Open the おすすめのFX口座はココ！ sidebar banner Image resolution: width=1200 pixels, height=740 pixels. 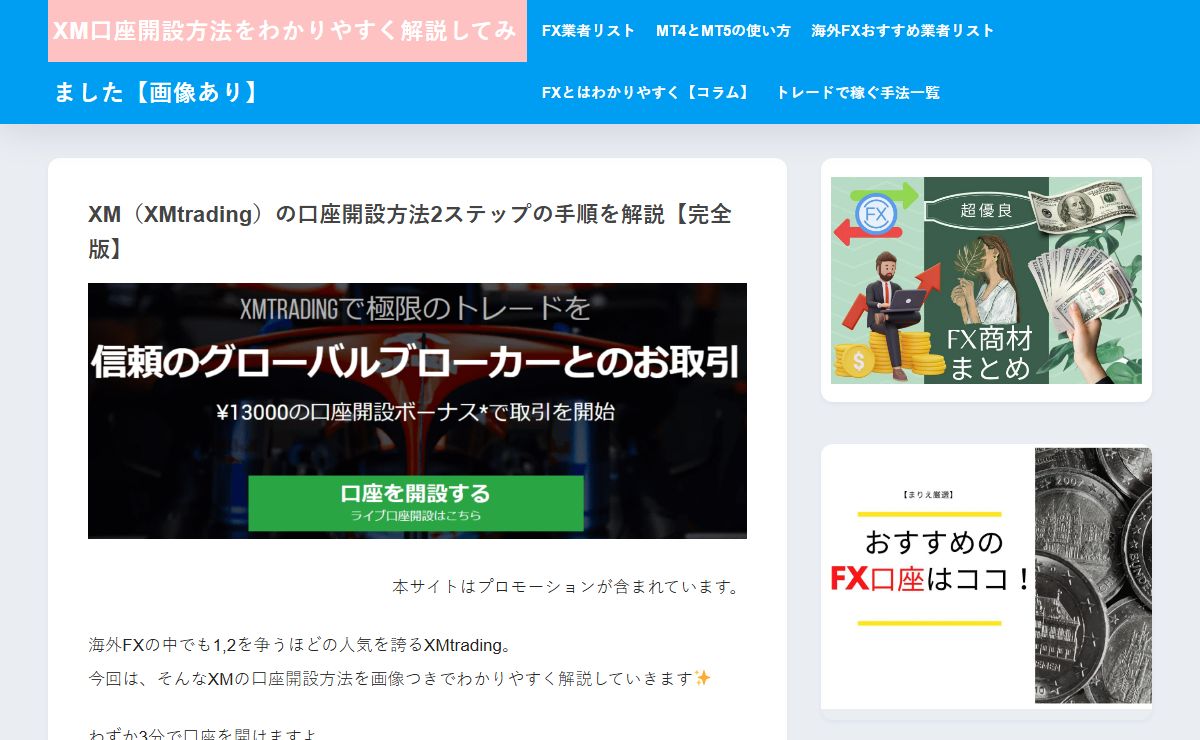(x=986, y=576)
